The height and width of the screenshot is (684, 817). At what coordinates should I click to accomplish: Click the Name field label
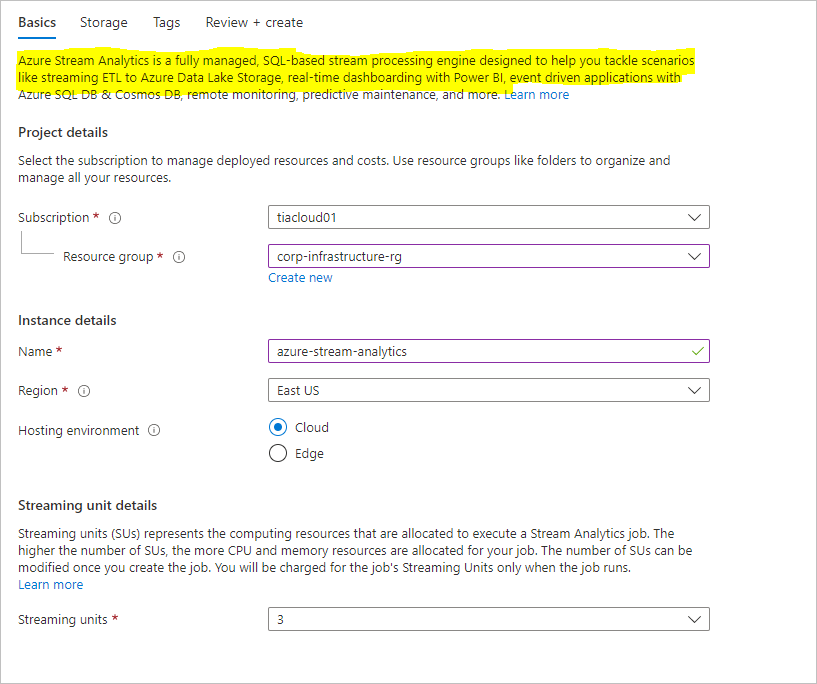point(35,352)
